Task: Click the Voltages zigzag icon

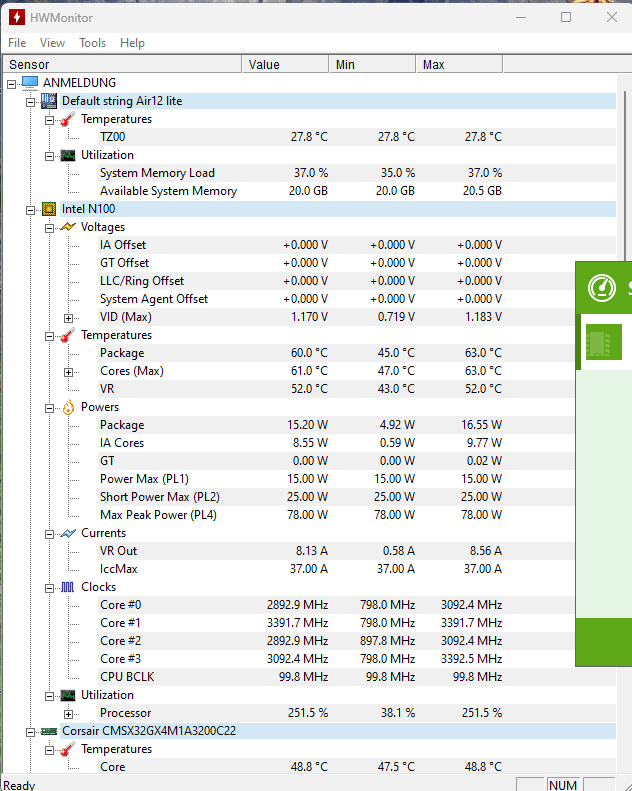Action: tap(68, 227)
